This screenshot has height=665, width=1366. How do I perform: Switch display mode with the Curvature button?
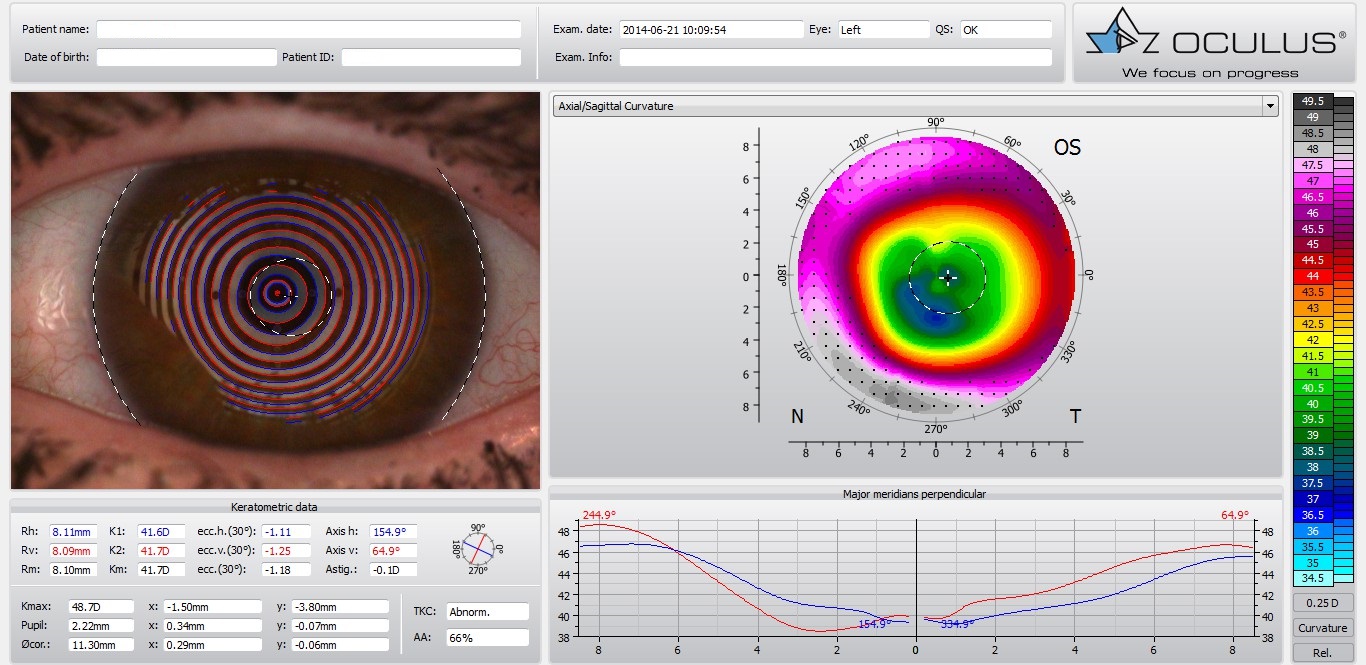[x=1322, y=627]
